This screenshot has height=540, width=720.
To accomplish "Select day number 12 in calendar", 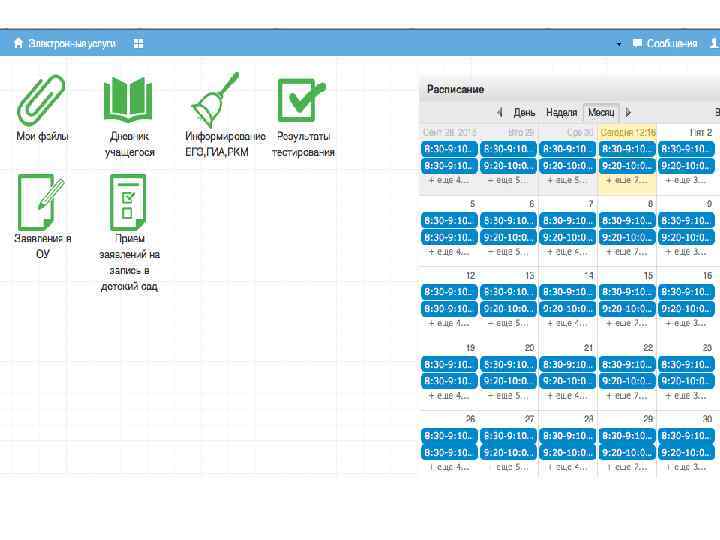I will pyautogui.click(x=470, y=276).
